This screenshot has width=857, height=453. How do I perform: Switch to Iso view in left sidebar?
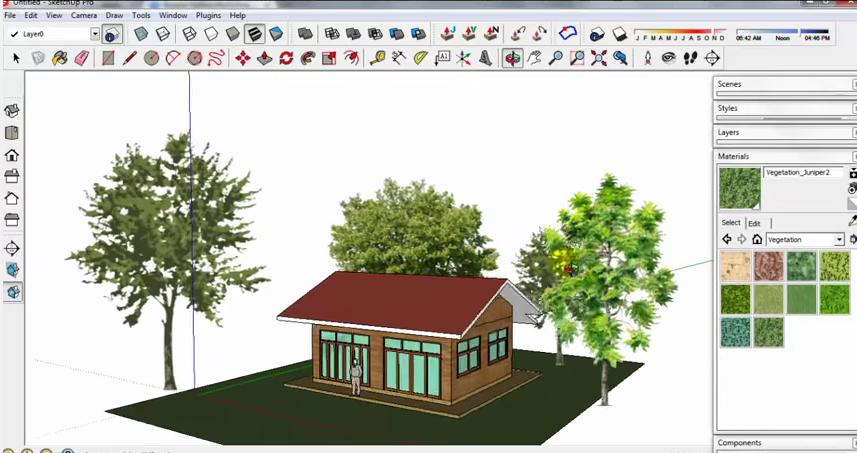tap(12, 111)
